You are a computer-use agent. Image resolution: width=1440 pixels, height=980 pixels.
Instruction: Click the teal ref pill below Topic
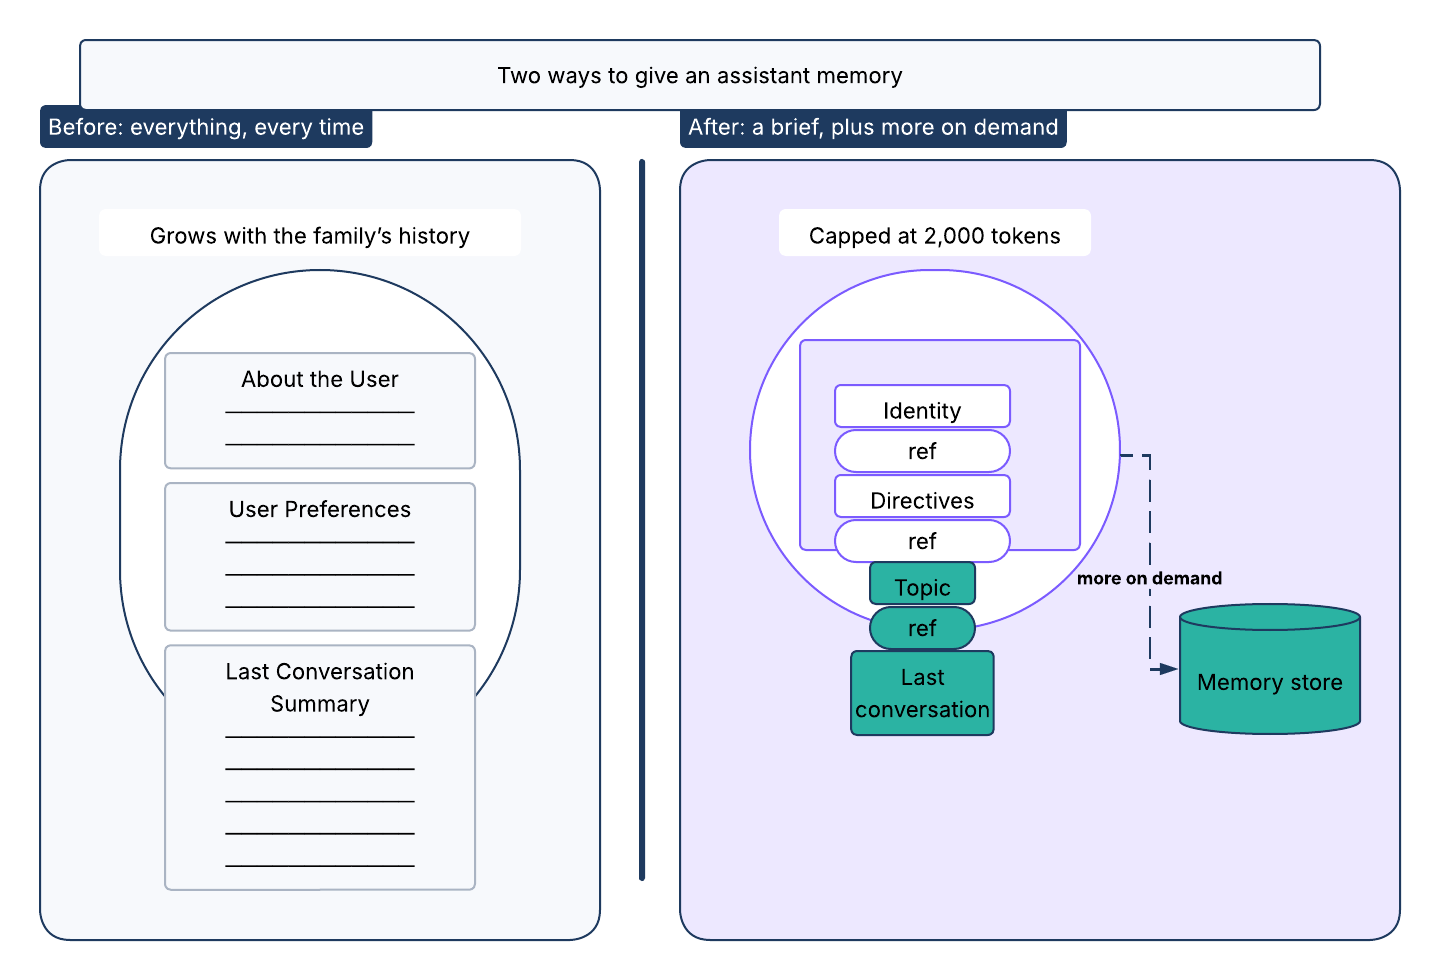pyautogui.click(x=922, y=628)
